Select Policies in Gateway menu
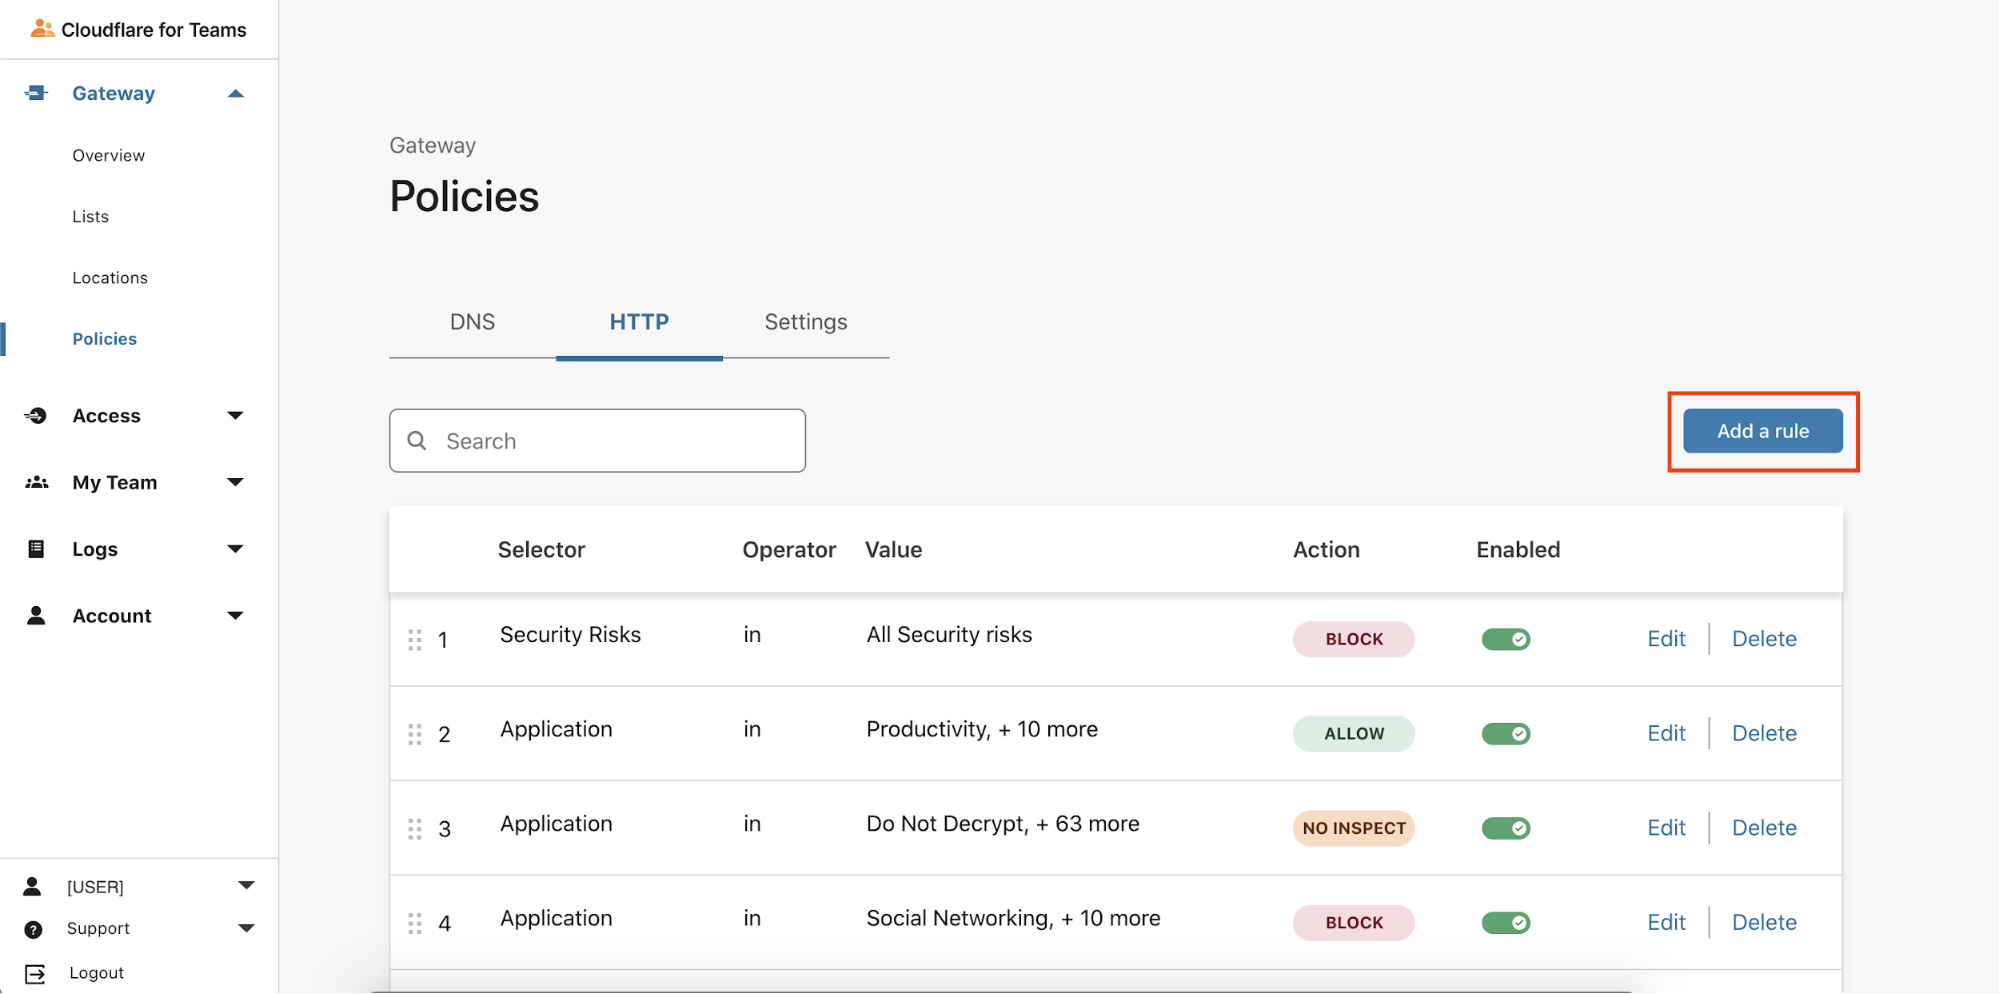The height and width of the screenshot is (994, 1999). pos(105,339)
